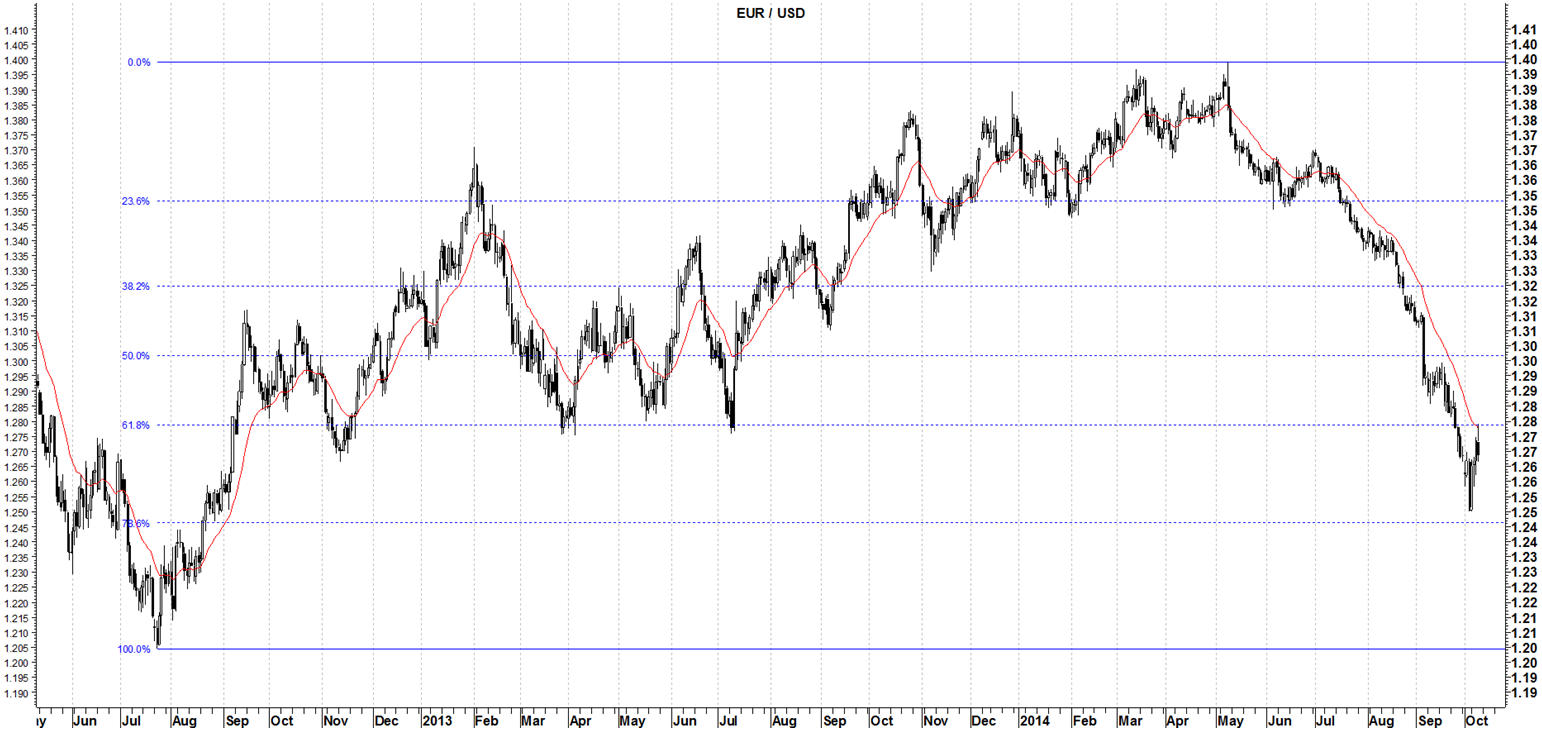Select the "0.0%" Fibonacci level label
The image size is (1542, 735).
click(138, 62)
